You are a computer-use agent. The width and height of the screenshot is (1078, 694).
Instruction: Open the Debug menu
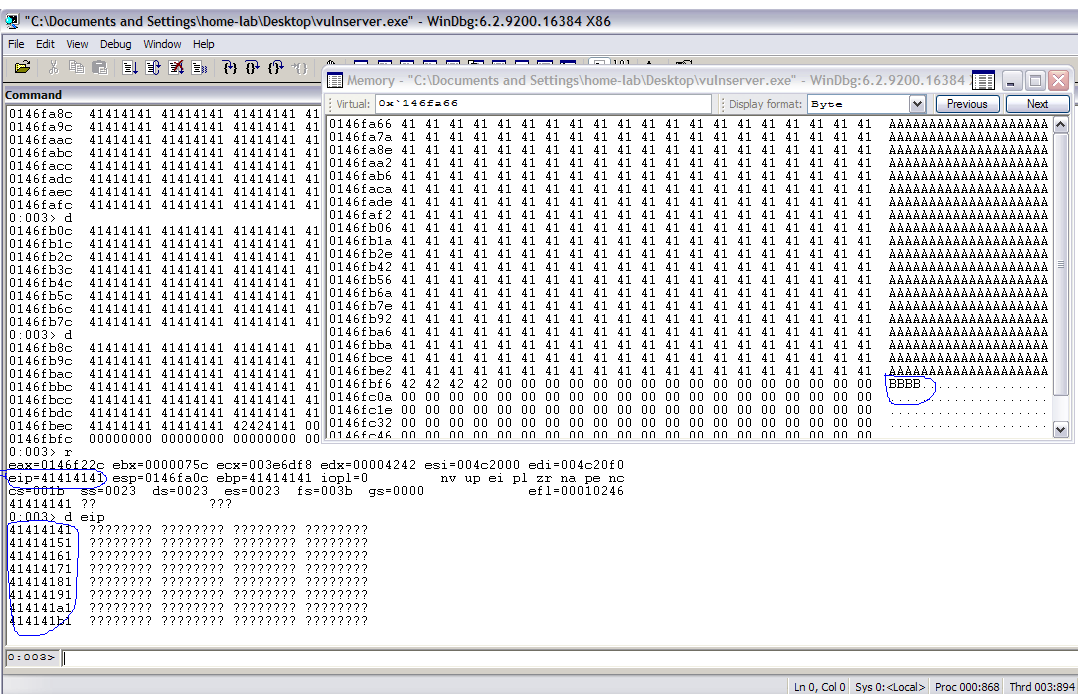[115, 44]
